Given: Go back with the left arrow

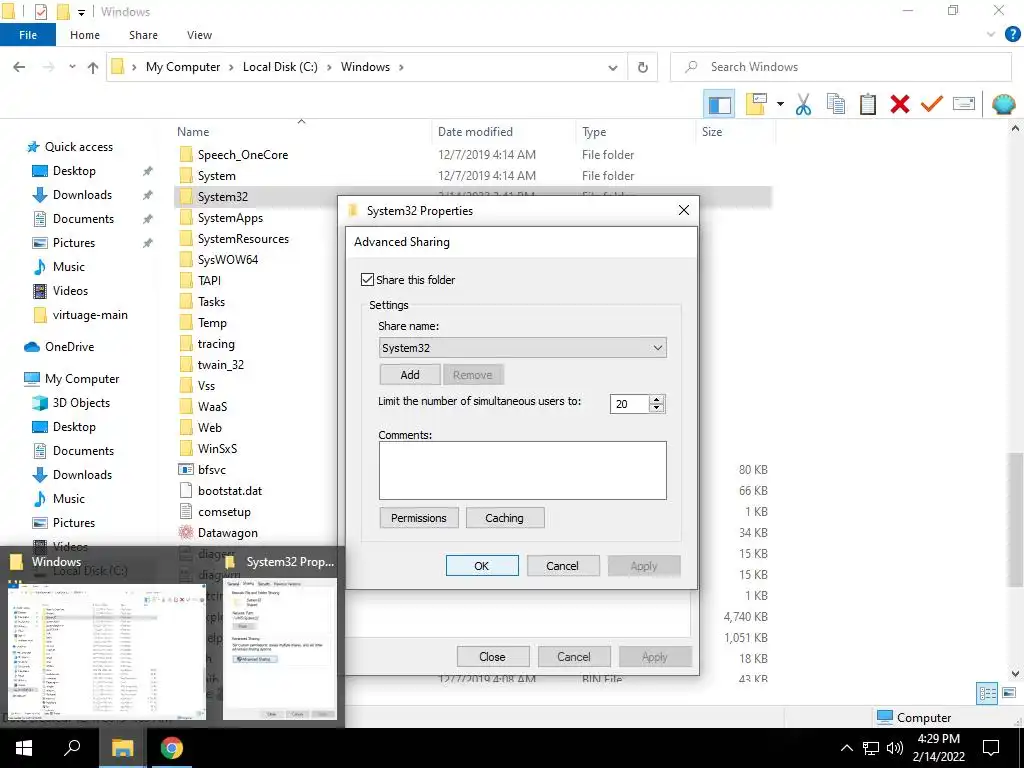Looking at the screenshot, I should coord(20,67).
